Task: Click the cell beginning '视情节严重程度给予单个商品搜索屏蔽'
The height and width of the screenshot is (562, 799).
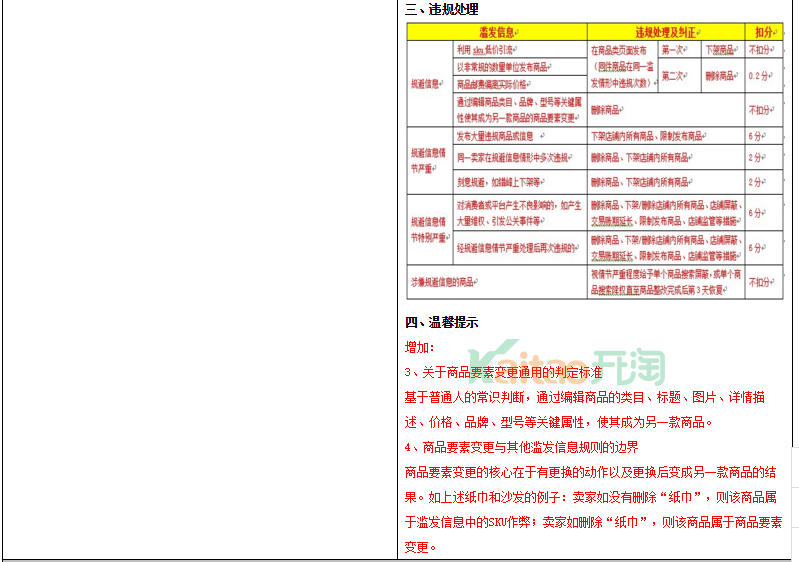Action: click(x=665, y=282)
